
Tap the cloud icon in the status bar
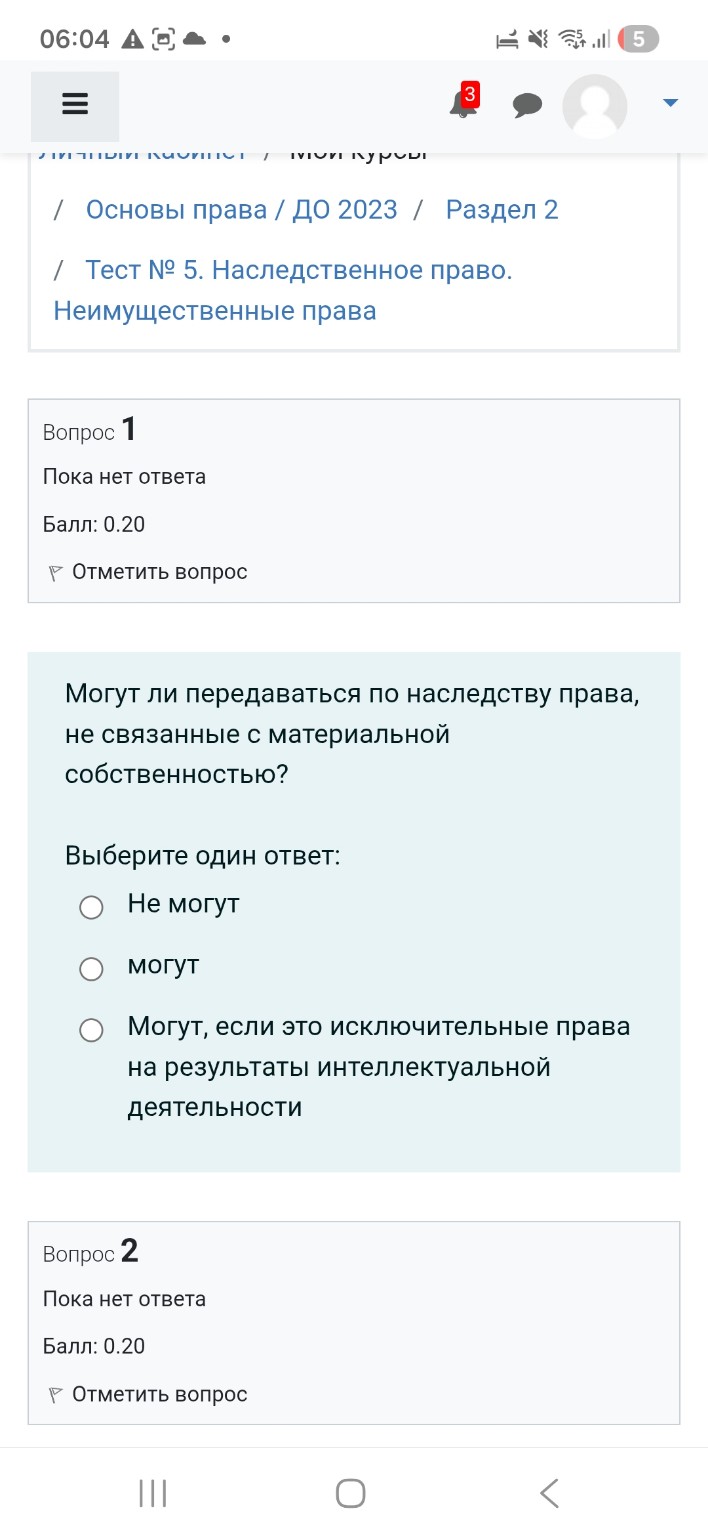193,38
